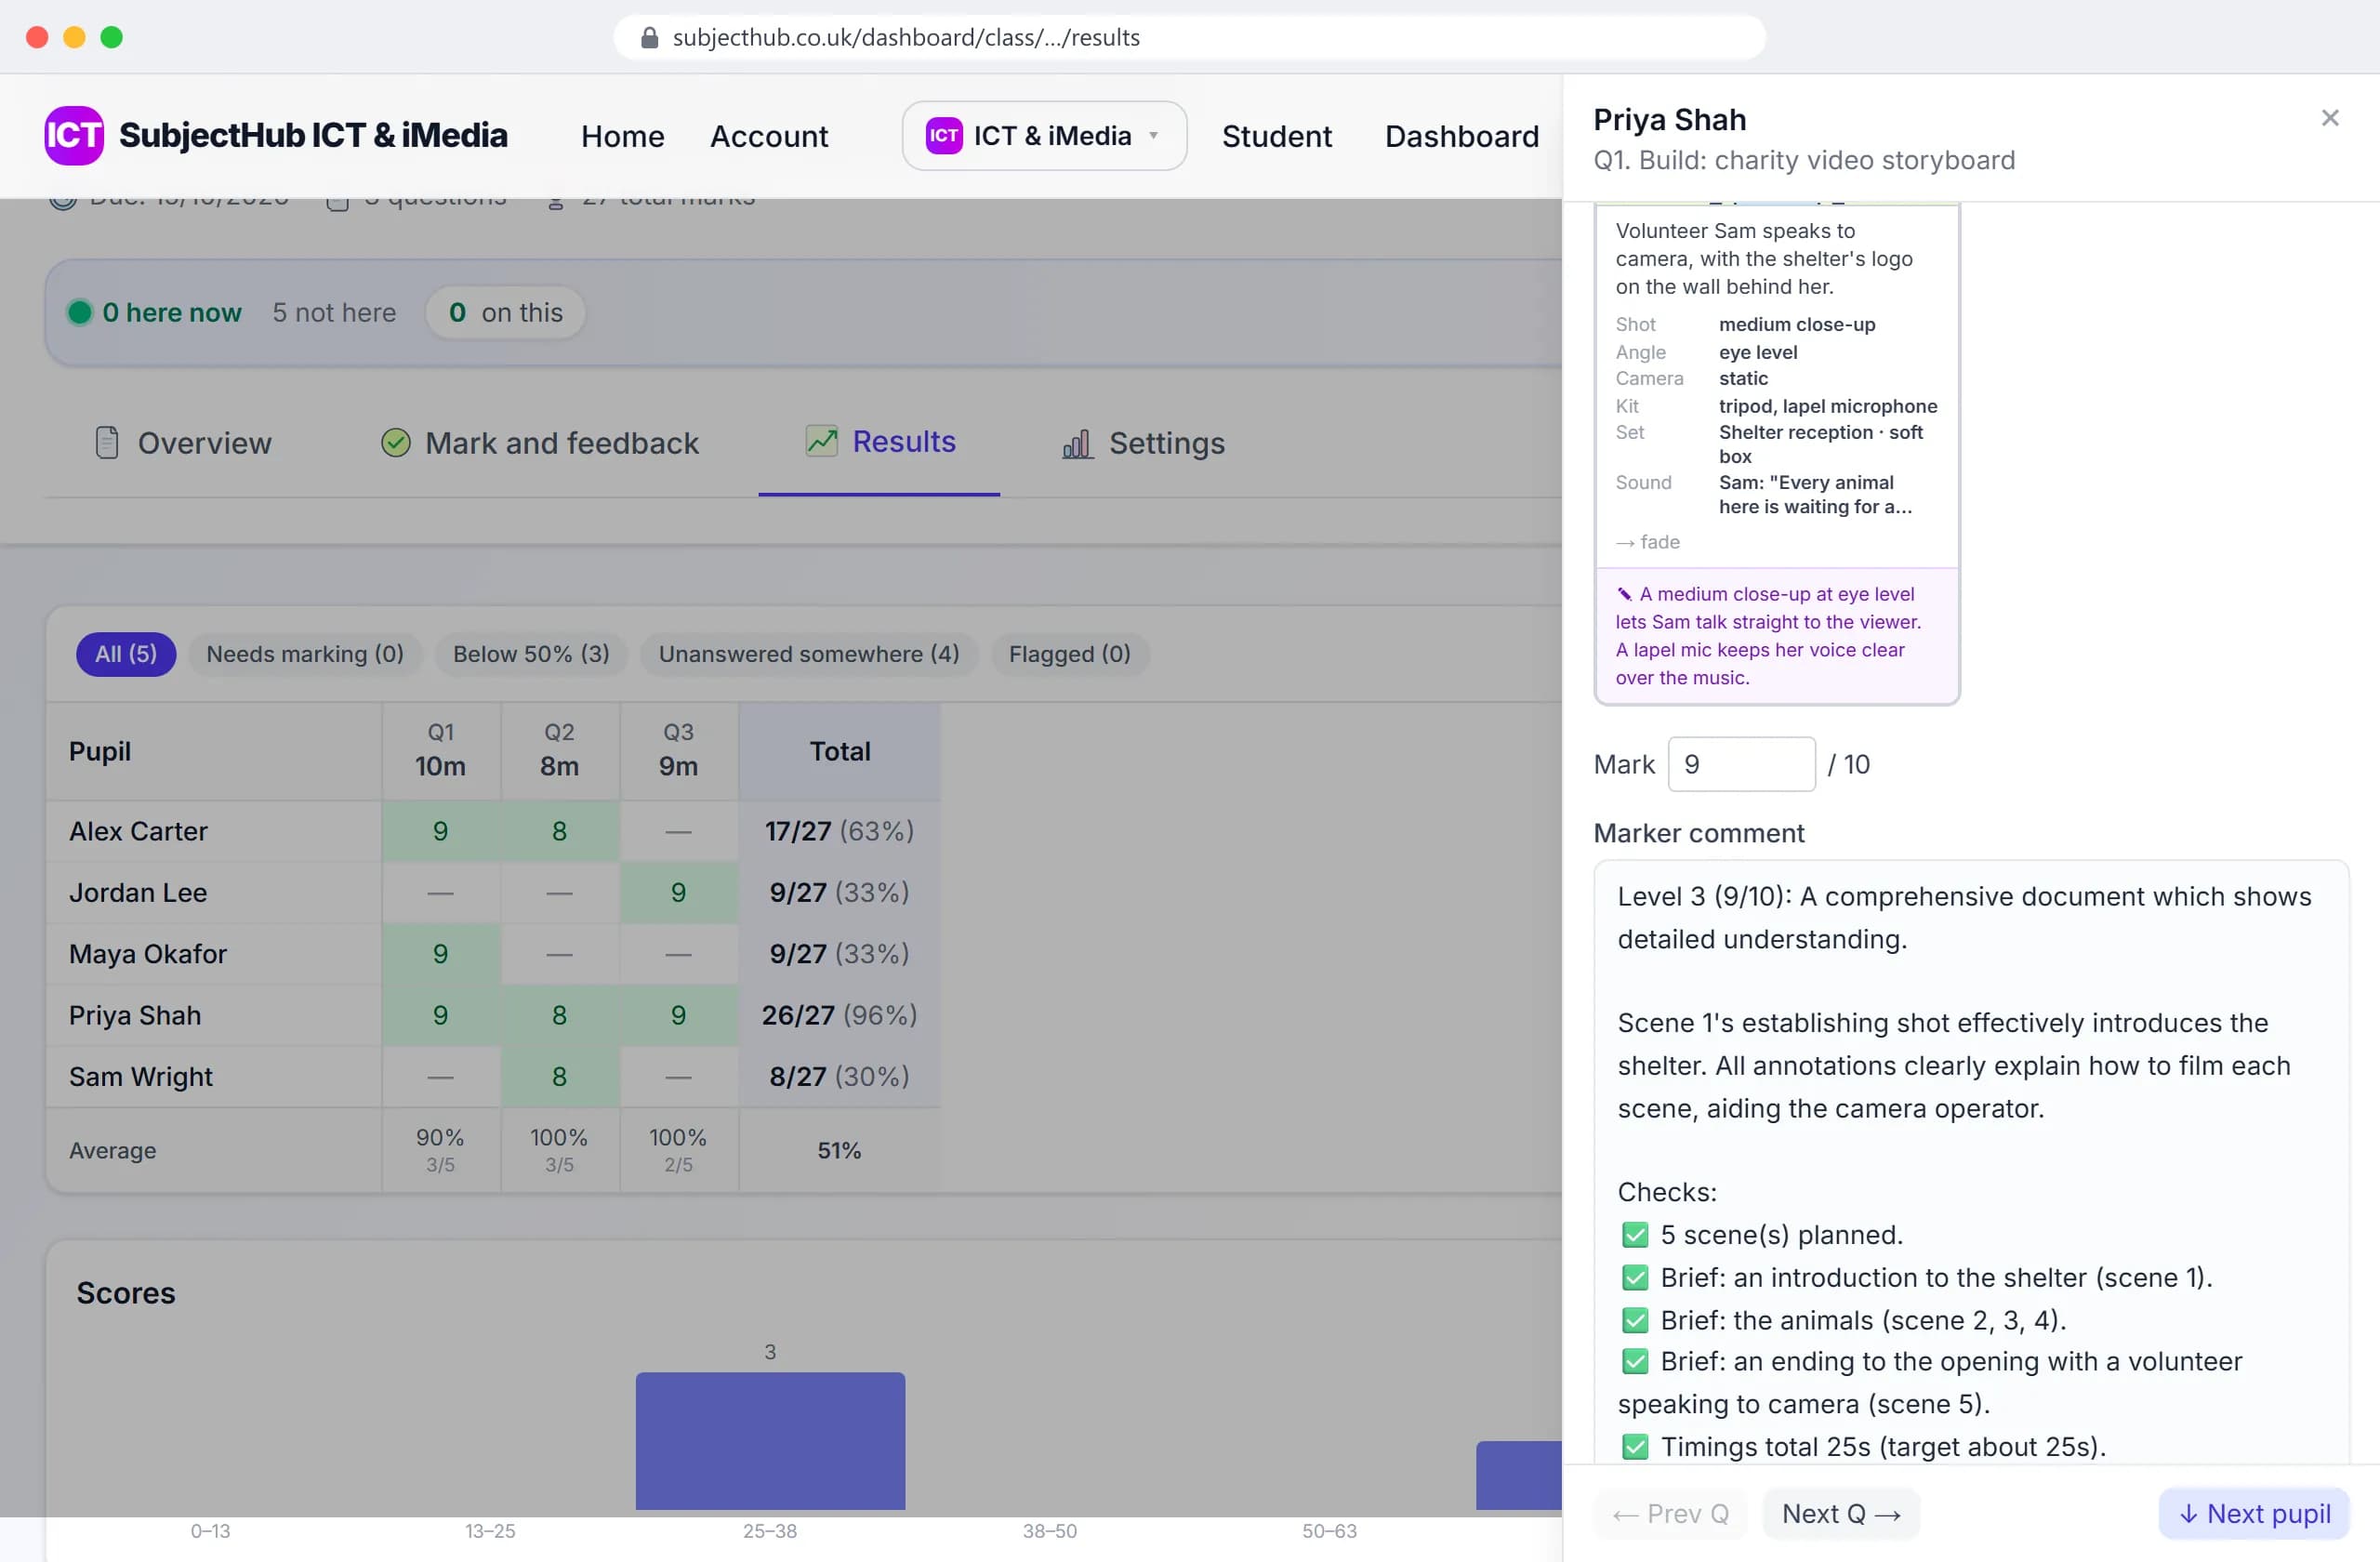This screenshot has height=1562, width=2380.
Task: Filter by Needs marking (0)
Action: [x=304, y=654]
